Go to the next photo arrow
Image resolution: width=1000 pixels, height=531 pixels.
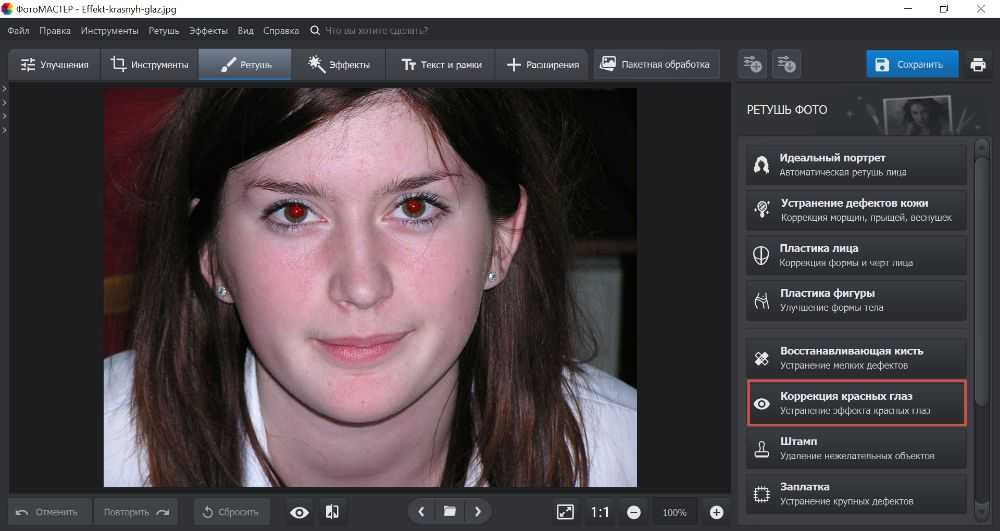coord(478,512)
